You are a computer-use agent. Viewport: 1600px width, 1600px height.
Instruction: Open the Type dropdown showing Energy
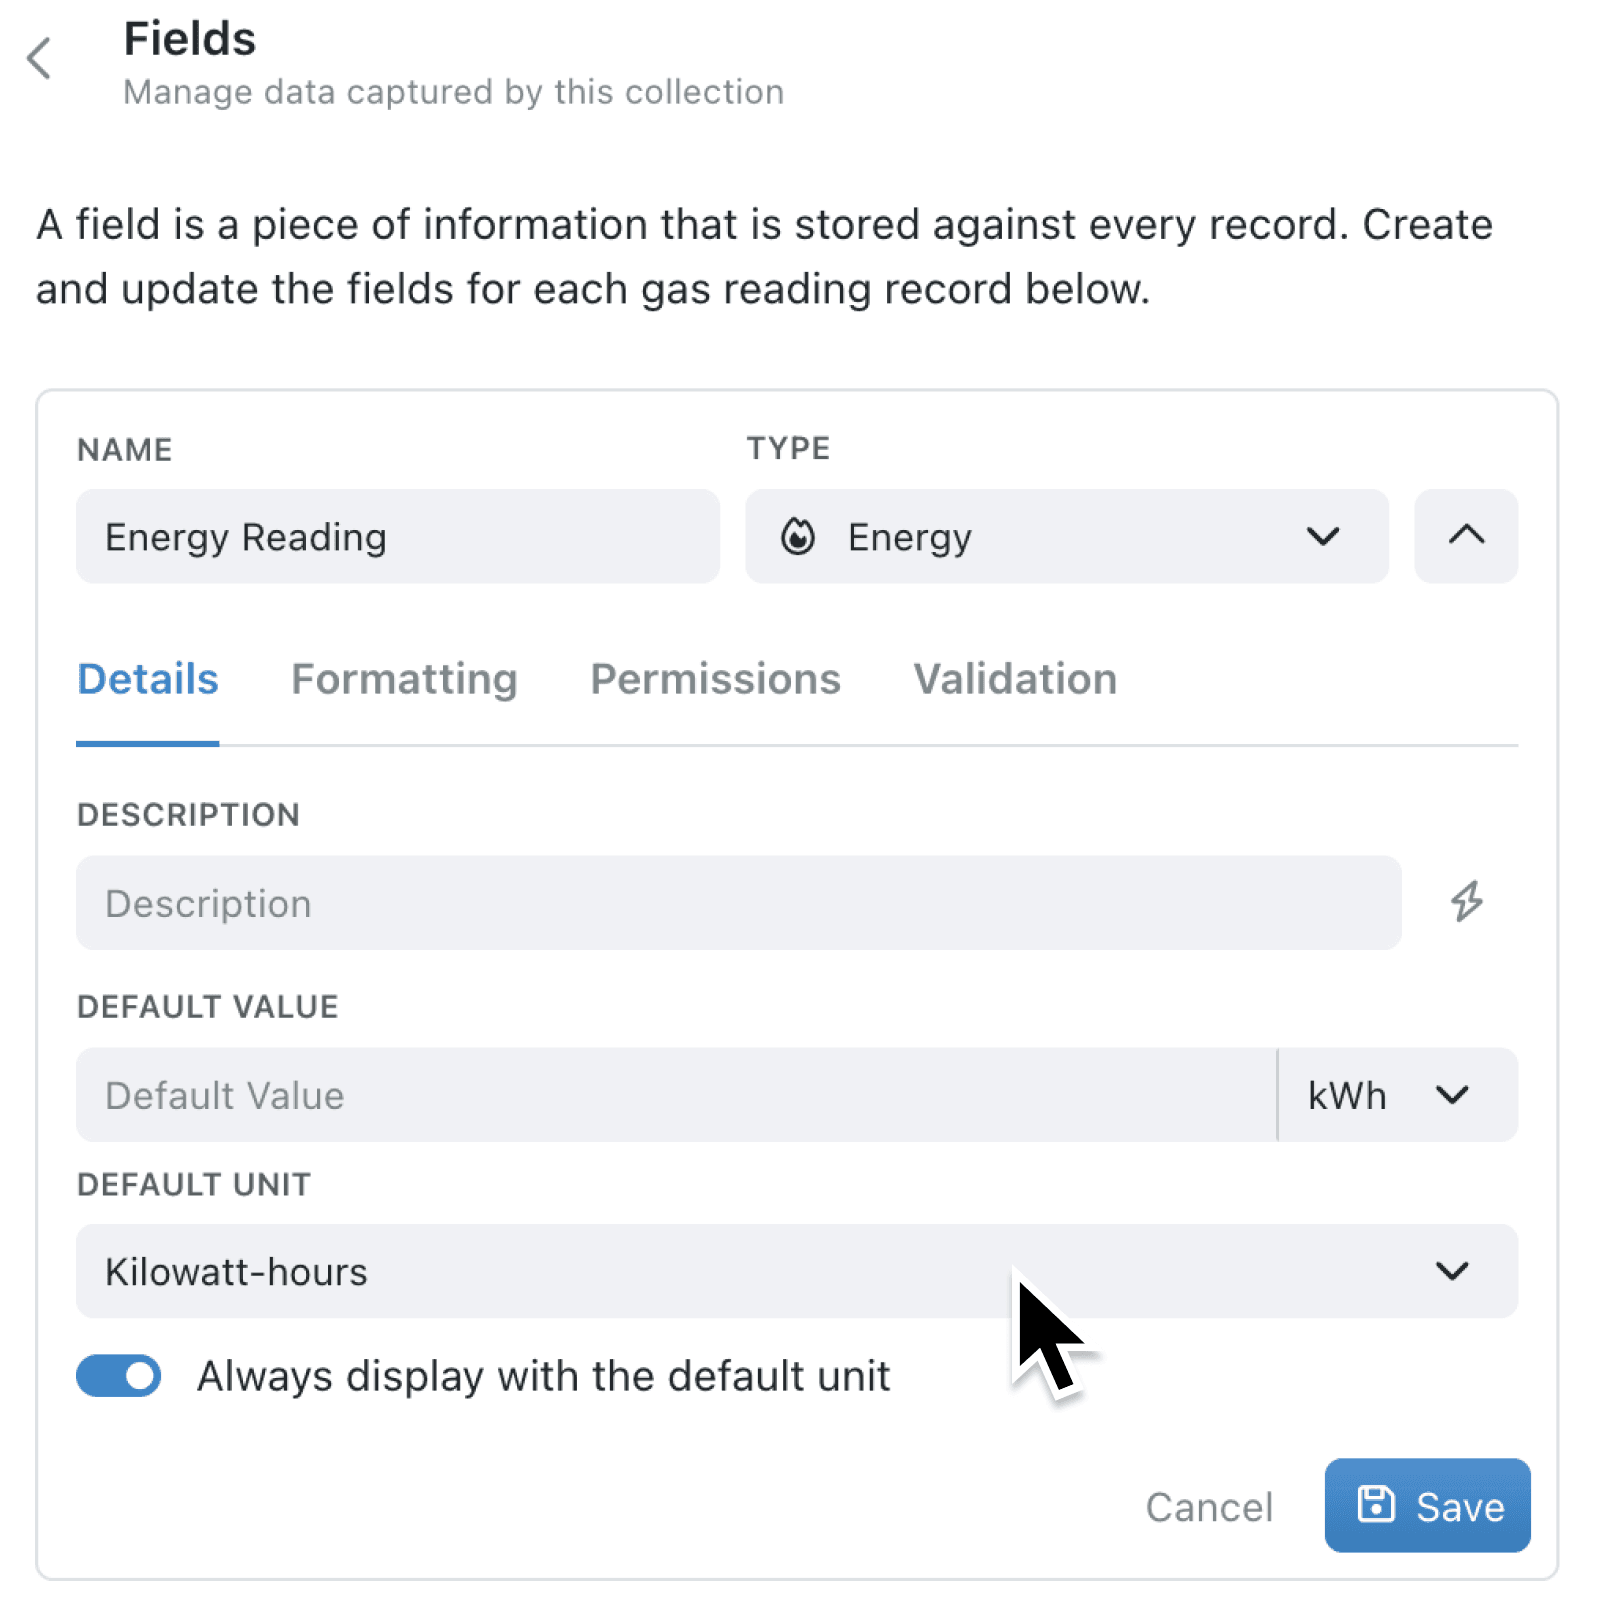(1065, 536)
